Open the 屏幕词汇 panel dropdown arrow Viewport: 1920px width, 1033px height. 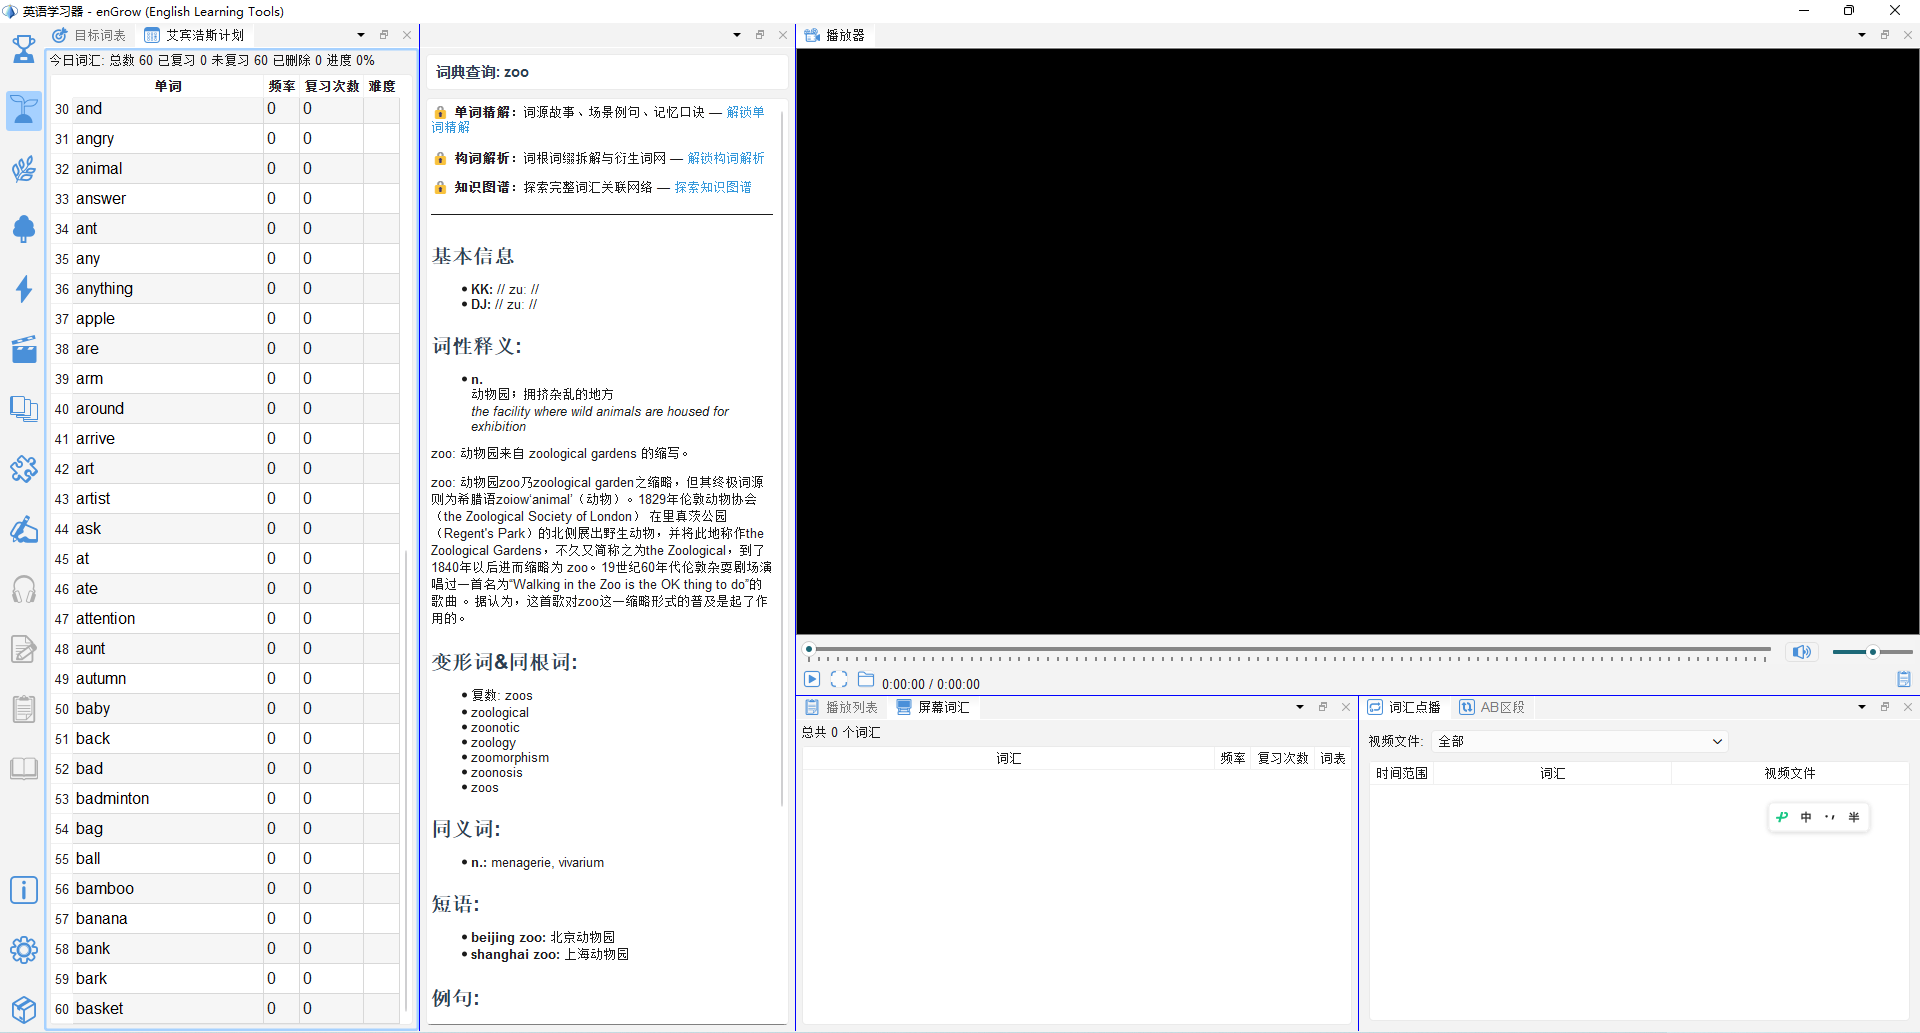pos(1300,707)
